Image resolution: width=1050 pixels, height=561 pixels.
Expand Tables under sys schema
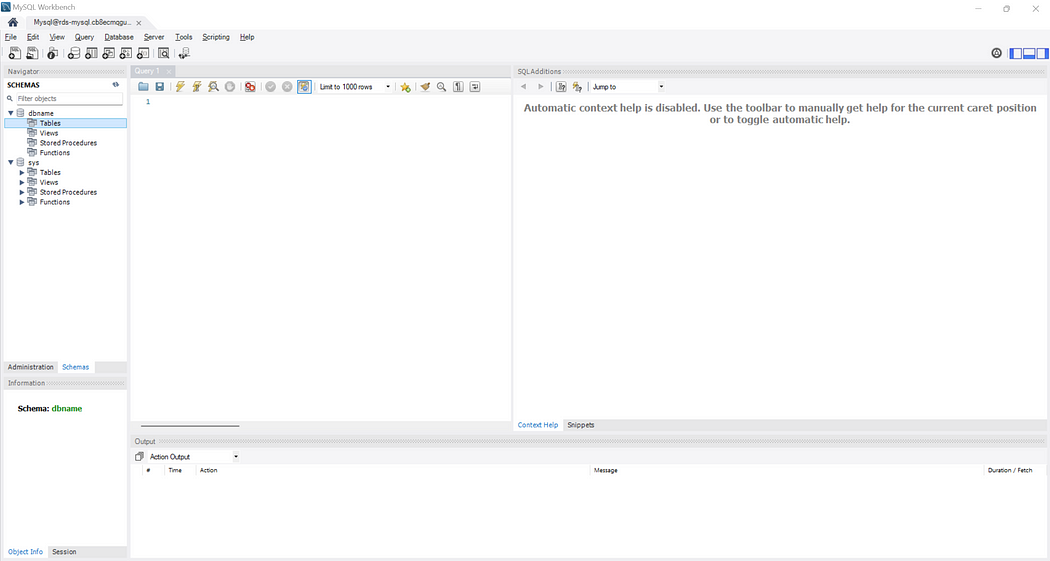[x=21, y=173]
